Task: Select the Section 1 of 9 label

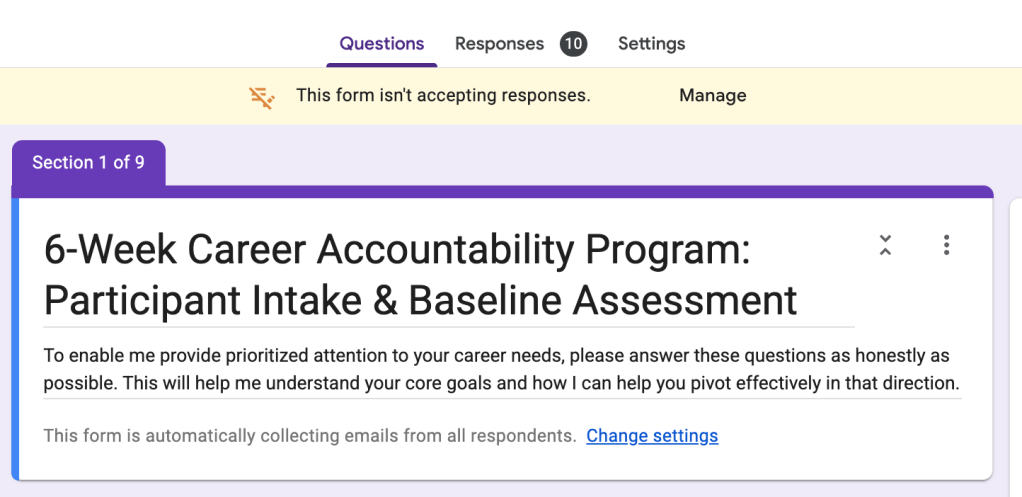Action: (88, 162)
